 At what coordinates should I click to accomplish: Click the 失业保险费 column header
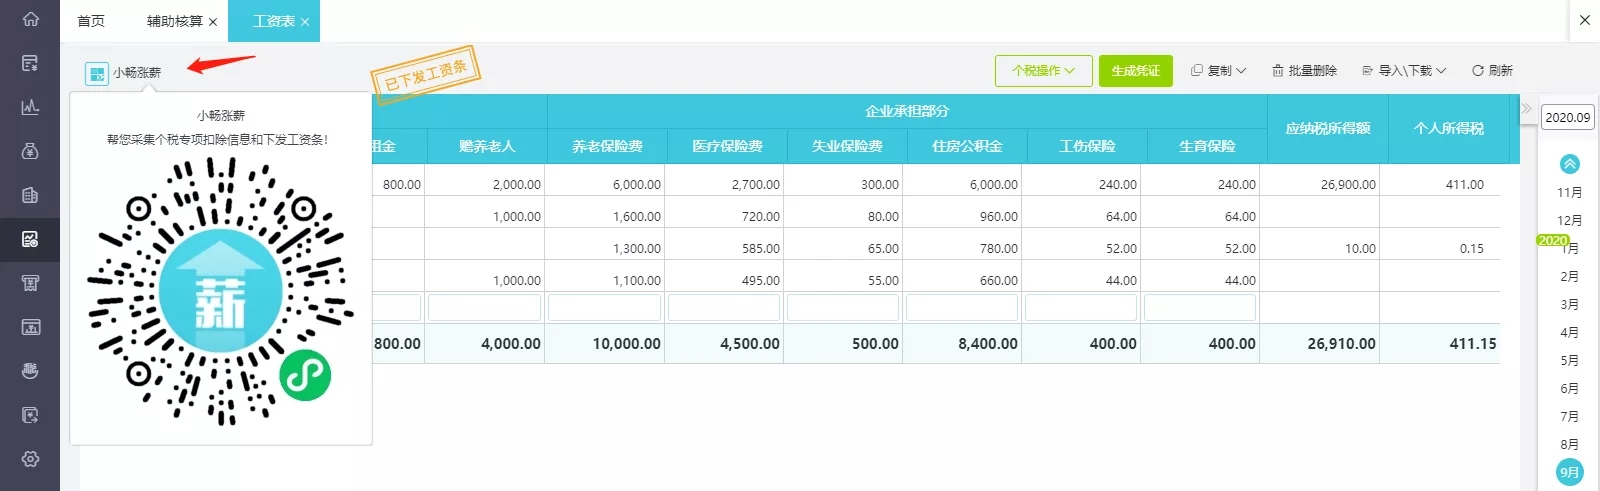(x=847, y=146)
